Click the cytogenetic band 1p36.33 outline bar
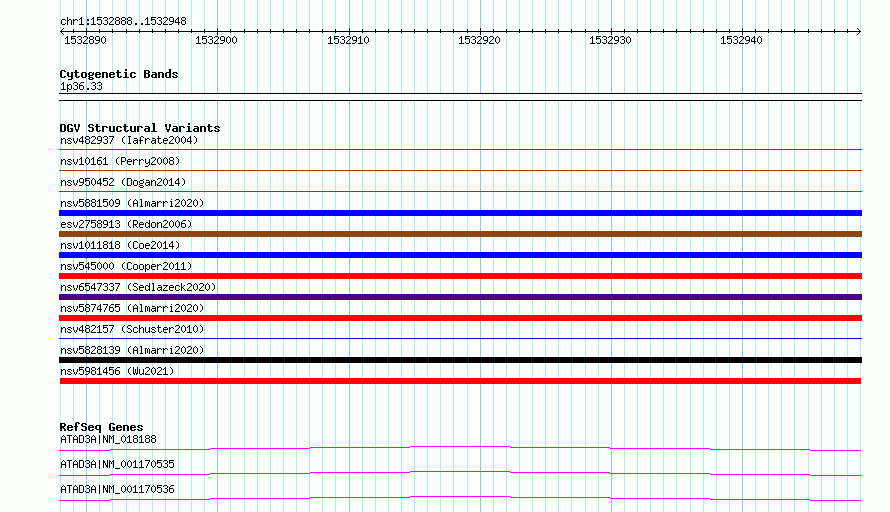 [460, 97]
